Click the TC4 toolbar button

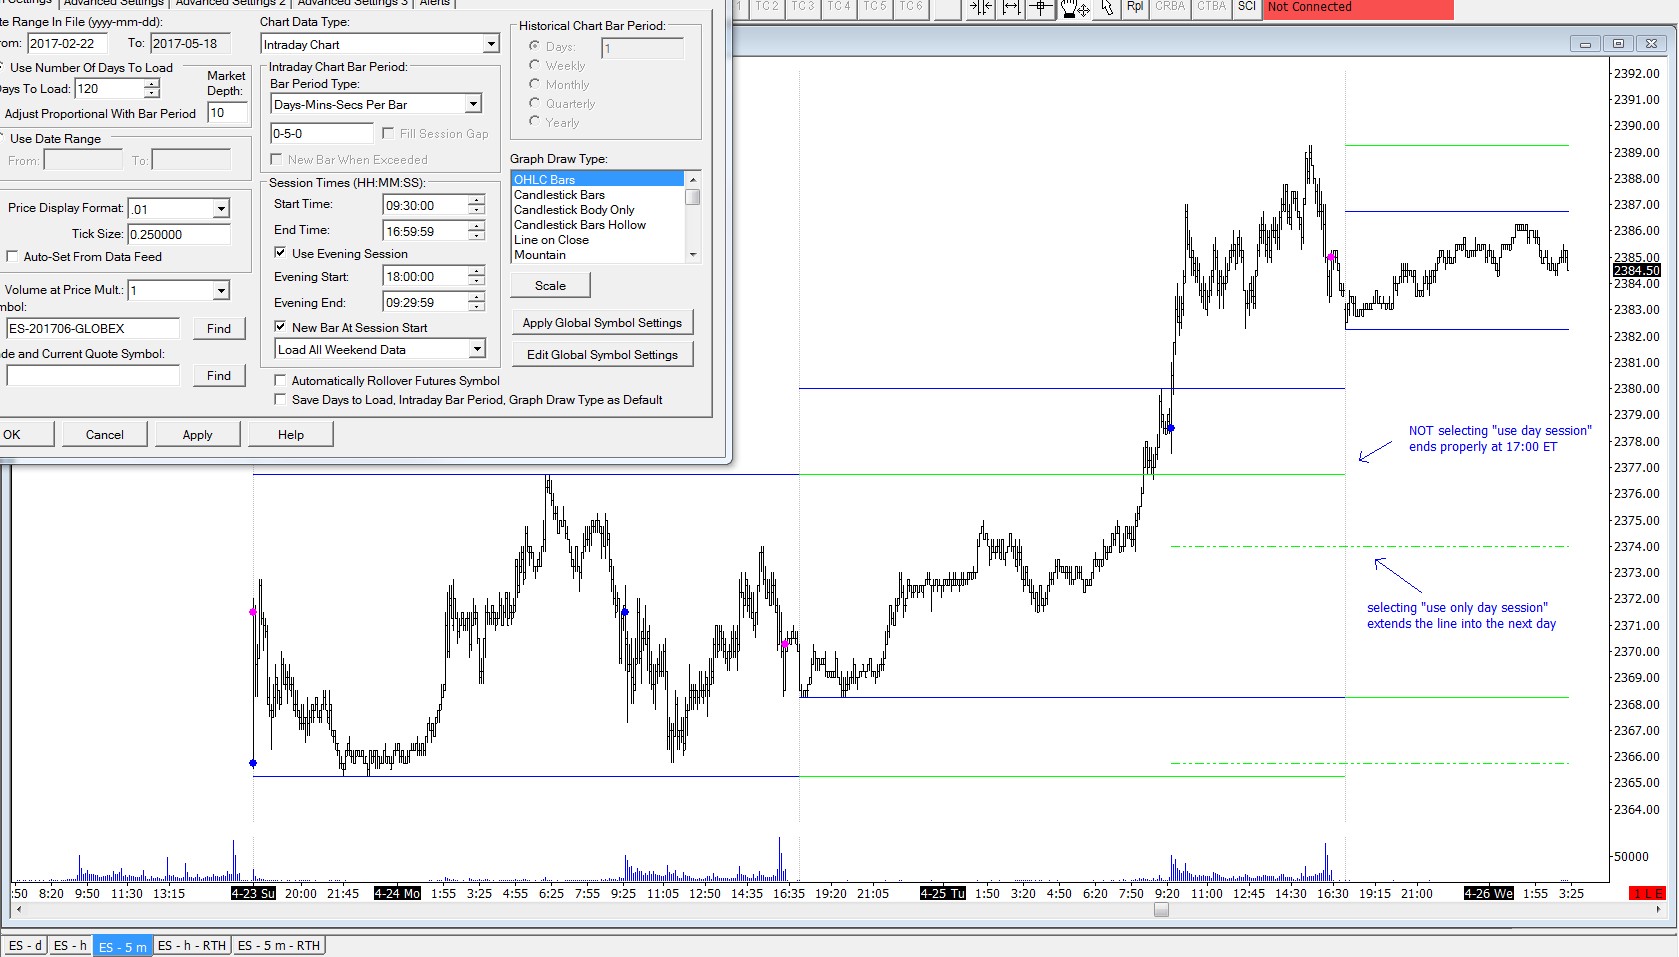pos(839,7)
